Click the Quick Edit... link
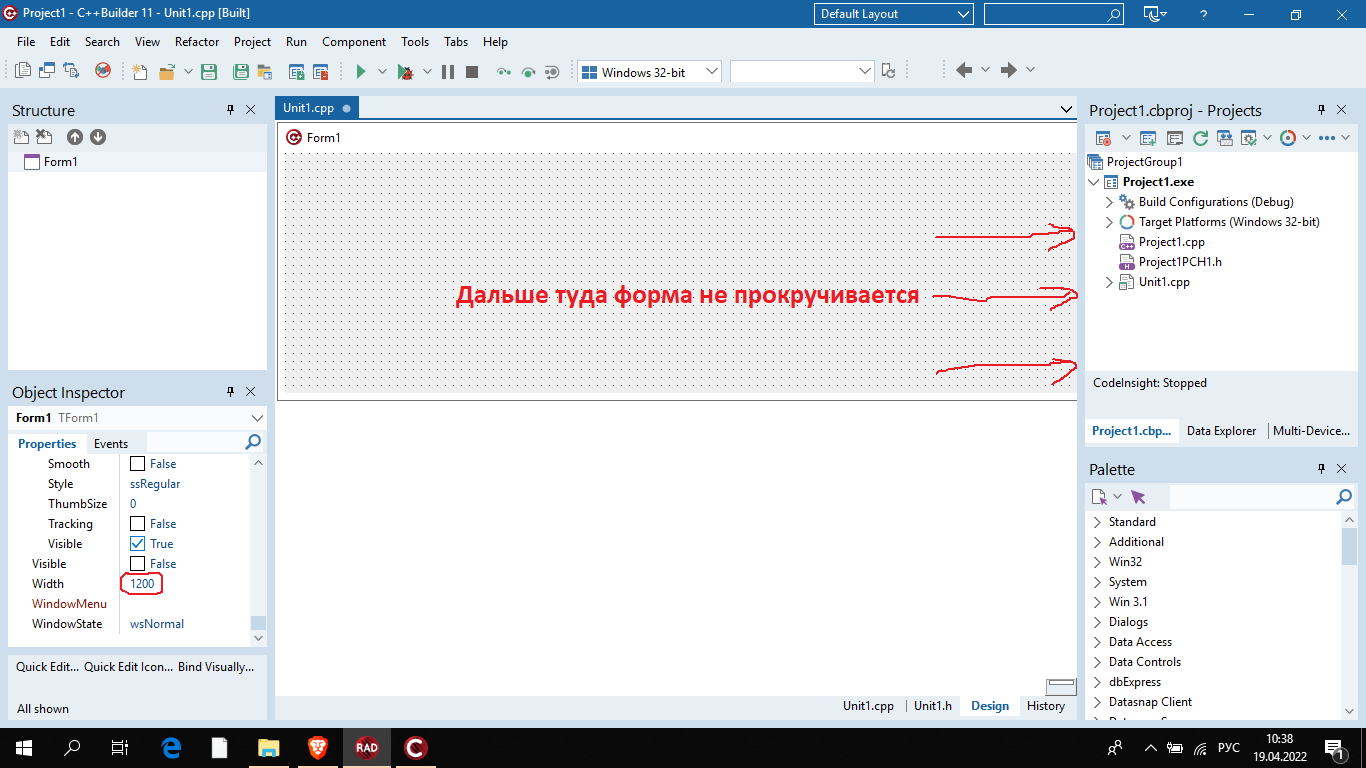1366x768 pixels. (47, 667)
